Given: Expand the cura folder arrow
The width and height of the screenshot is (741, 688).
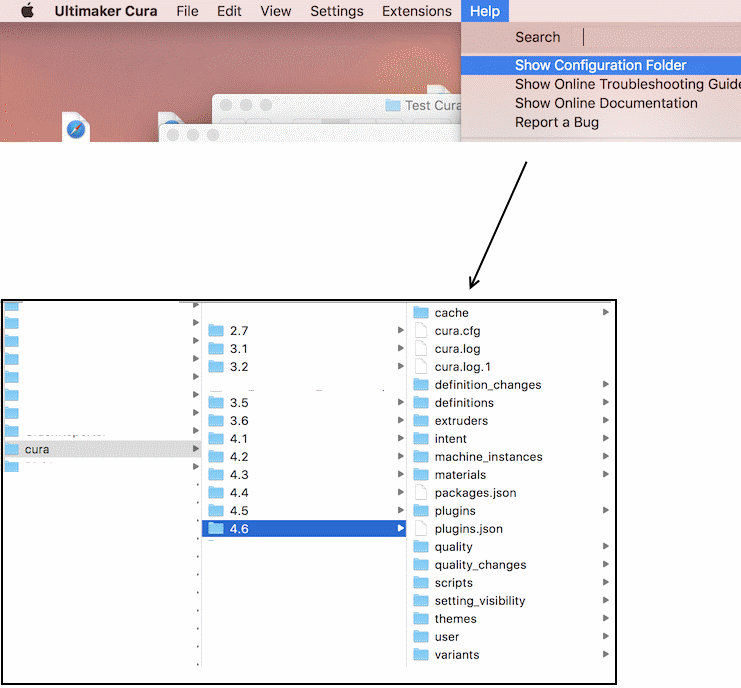Looking at the screenshot, I should 196,448.
